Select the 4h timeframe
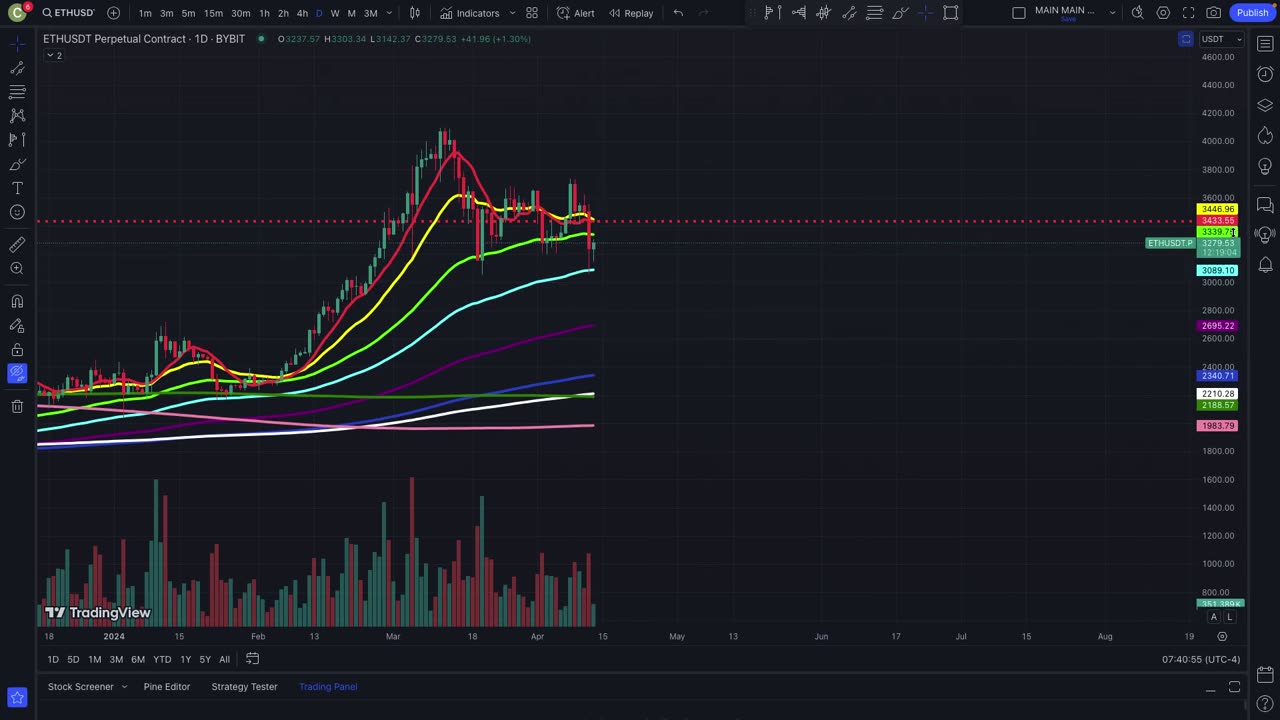This screenshot has width=1280, height=720. pos(302,13)
